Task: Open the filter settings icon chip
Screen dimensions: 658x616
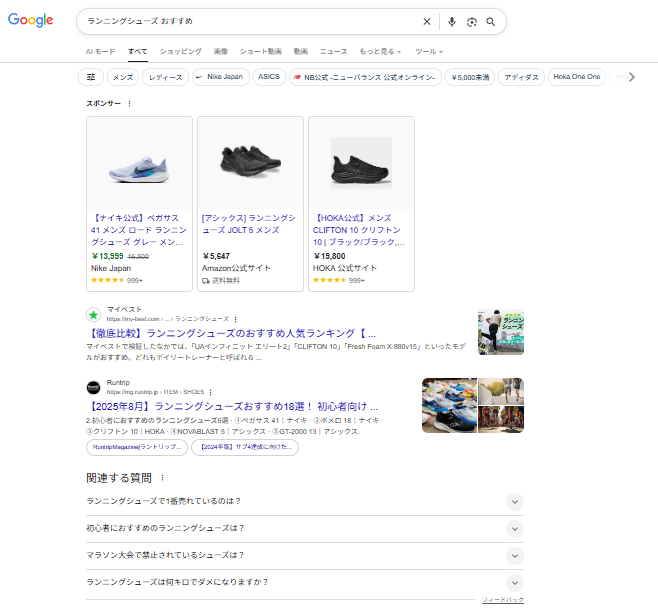Action: point(91,76)
